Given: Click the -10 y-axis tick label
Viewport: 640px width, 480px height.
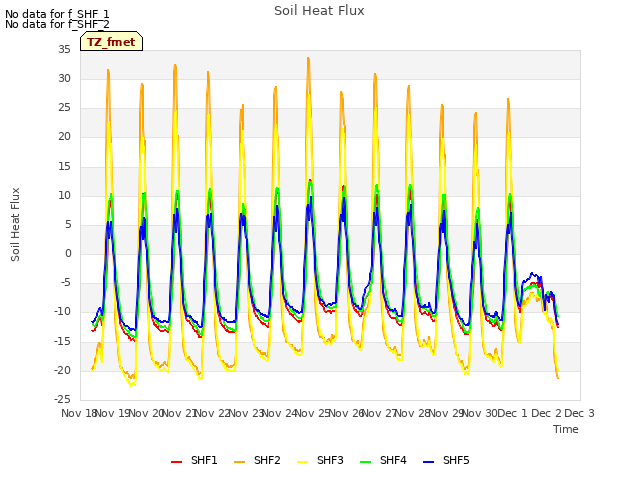Looking at the screenshot, I should (x=63, y=312).
